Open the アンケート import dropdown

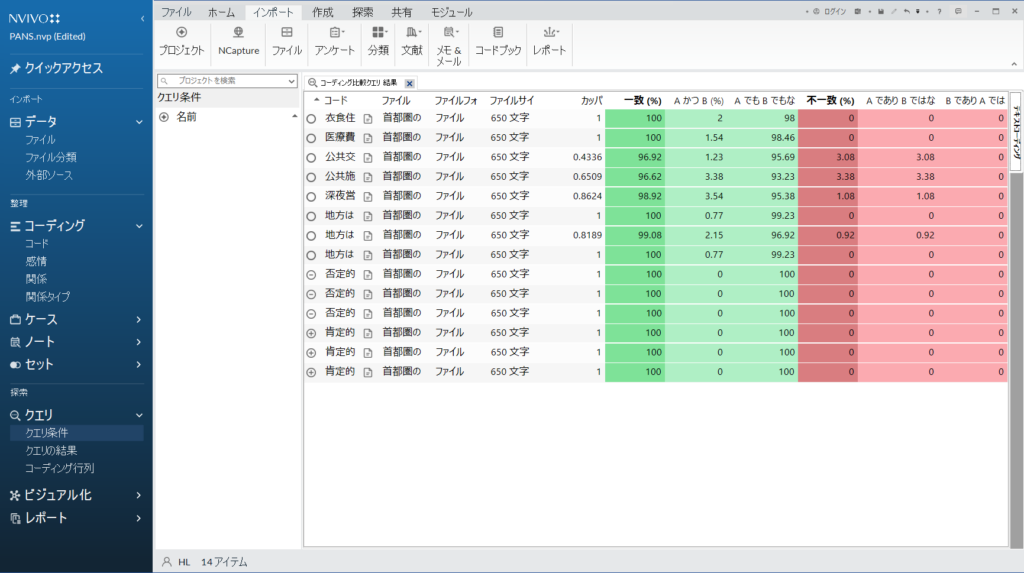click(x=334, y=40)
